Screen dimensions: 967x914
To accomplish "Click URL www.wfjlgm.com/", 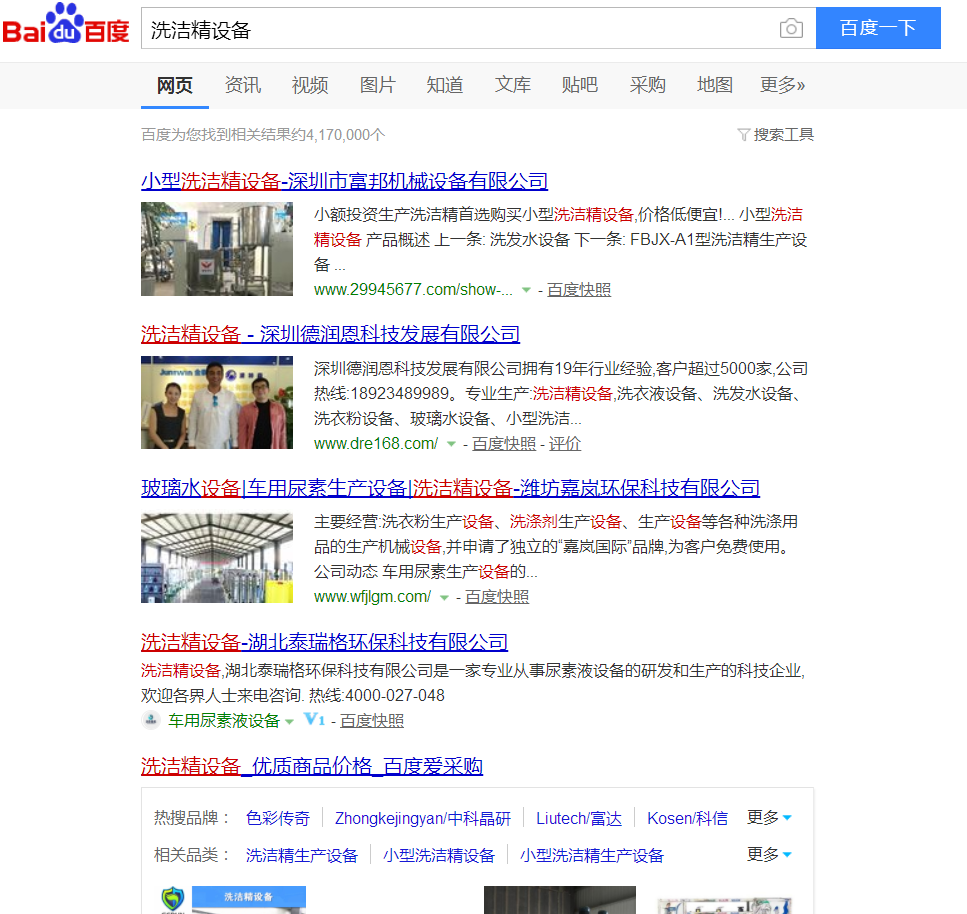I will [372, 597].
